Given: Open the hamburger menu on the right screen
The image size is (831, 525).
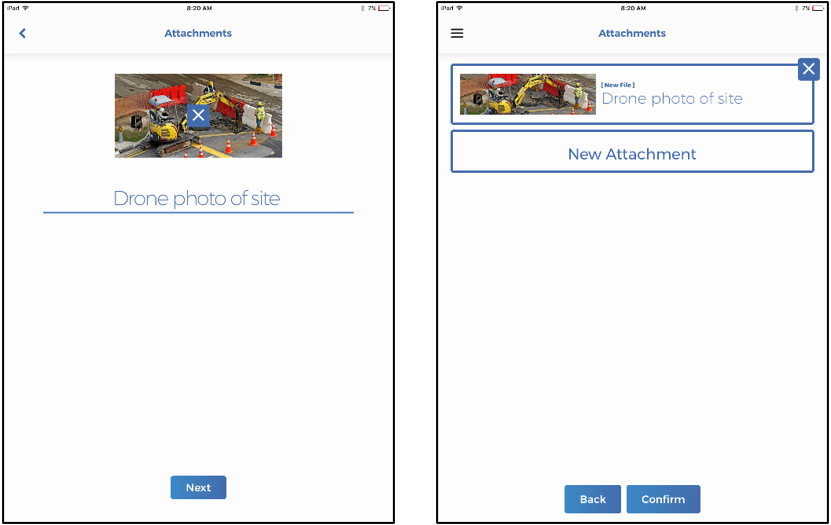Looking at the screenshot, I should pyautogui.click(x=457, y=33).
